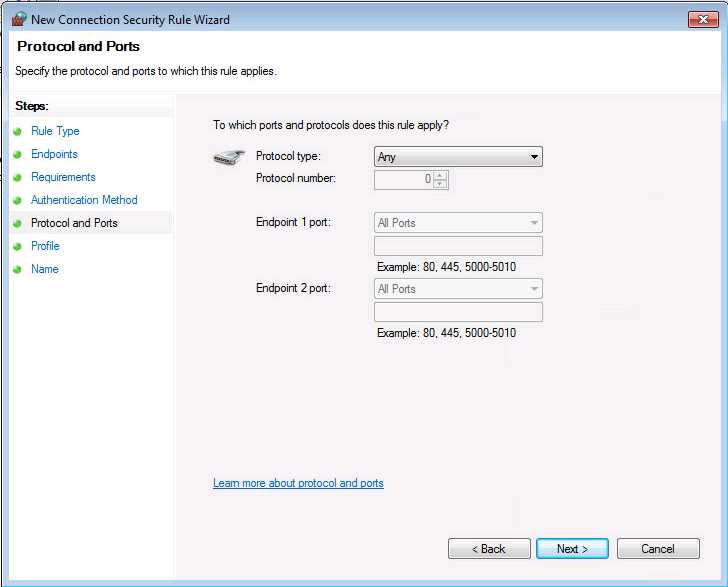The height and width of the screenshot is (587, 728).
Task: Open the Profile step
Action: click(x=45, y=246)
